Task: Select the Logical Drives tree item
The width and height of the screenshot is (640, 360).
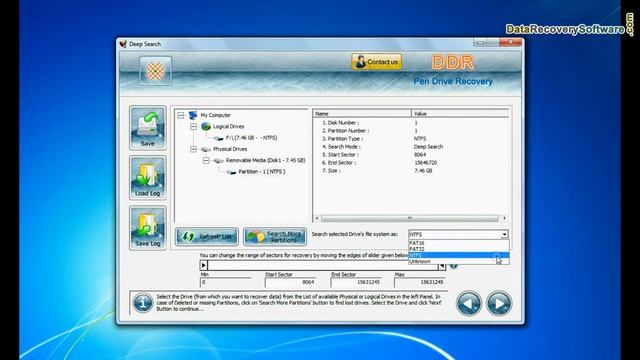Action: coord(228,127)
